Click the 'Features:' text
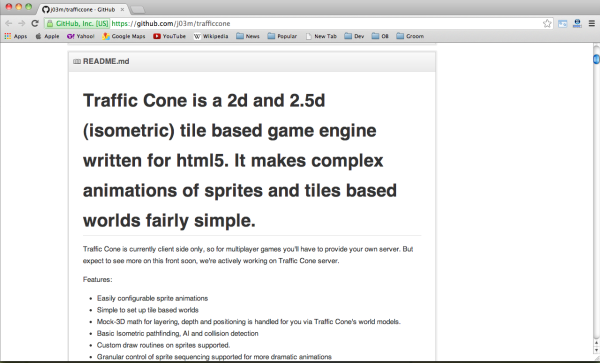This screenshot has height=363, width=600. [98, 280]
